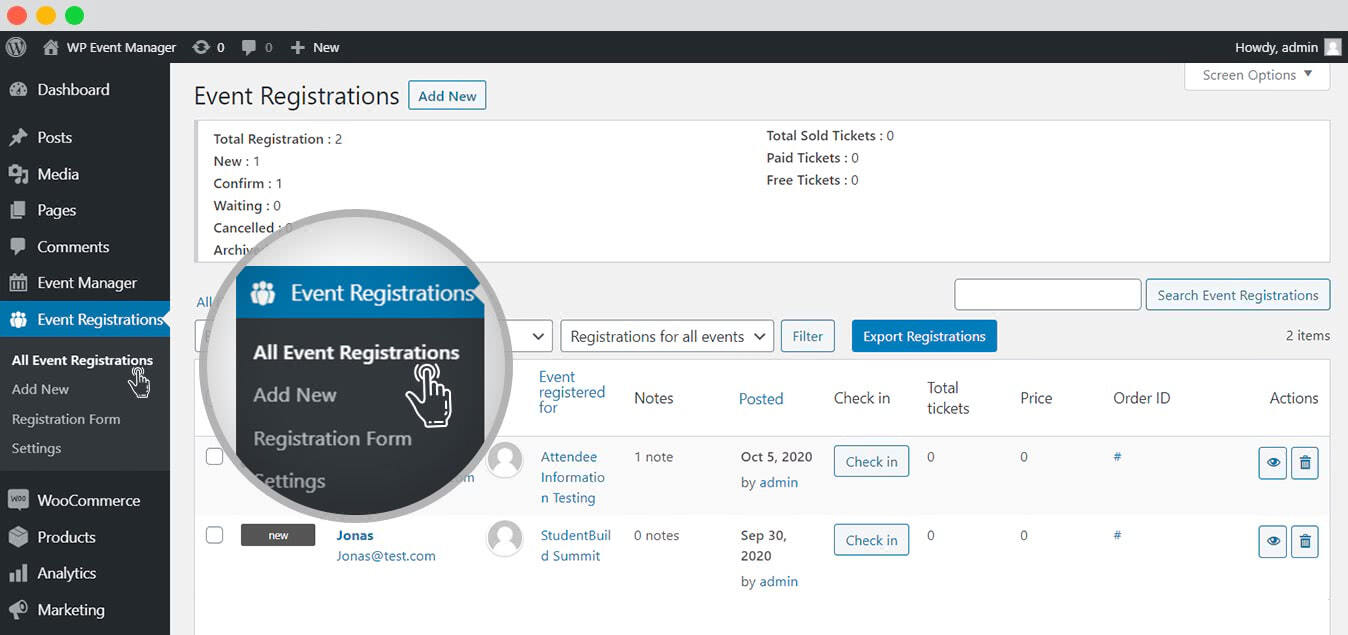Image resolution: width=1348 pixels, height=635 pixels.
Task: Open the comments bubble icon in admin bar
Action: pyautogui.click(x=249, y=47)
